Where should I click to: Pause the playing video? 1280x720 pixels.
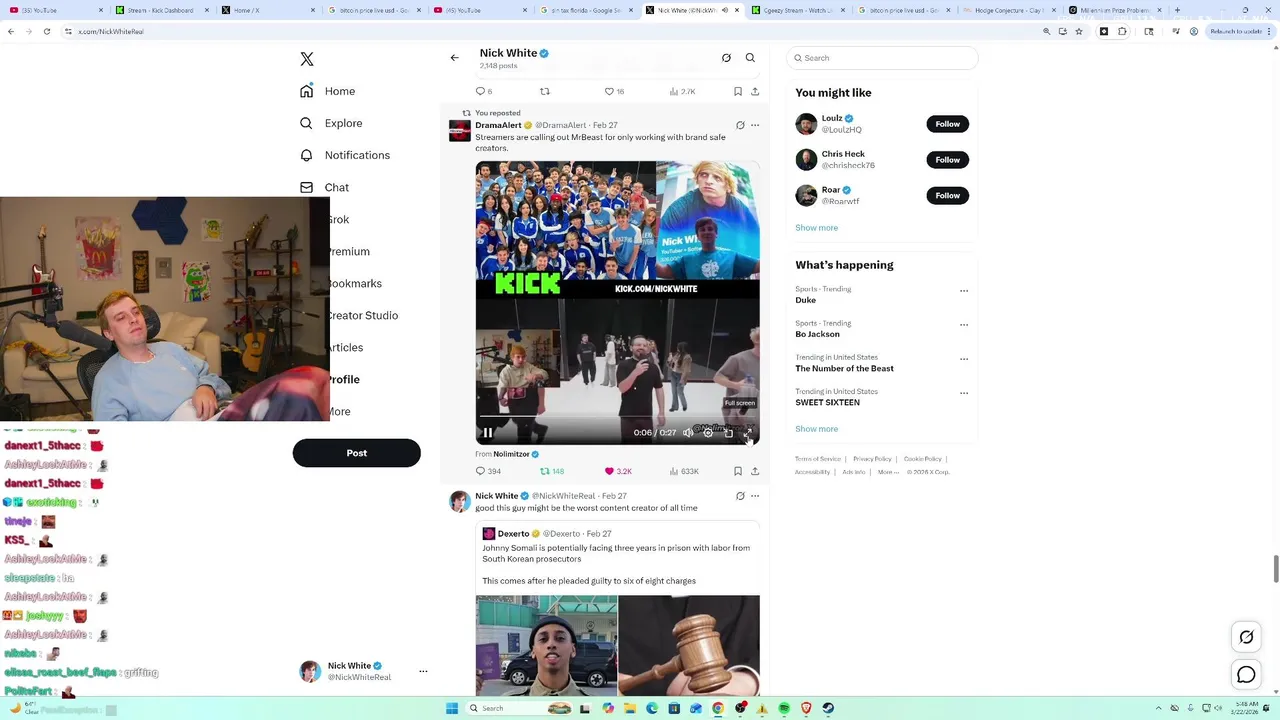pos(488,433)
